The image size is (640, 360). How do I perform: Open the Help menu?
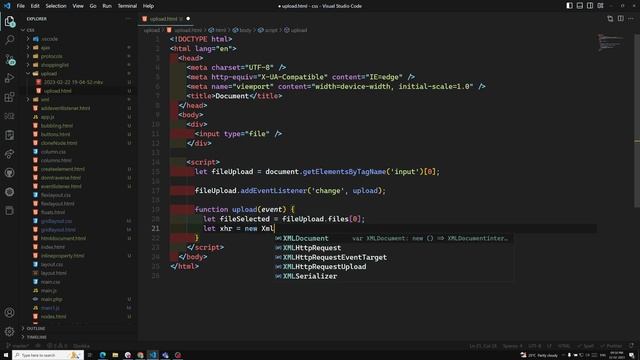[x=148, y=6]
